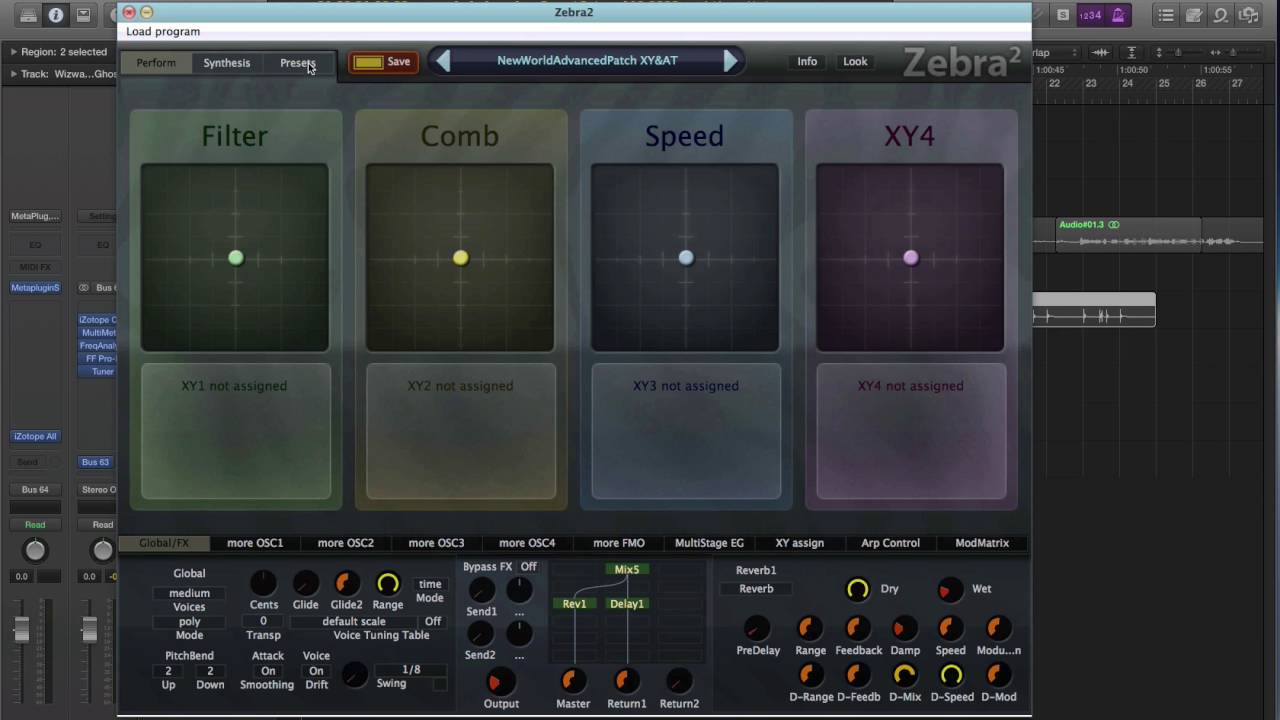1280x720 pixels.
Task: Click the Master knob
Action: coord(573,681)
